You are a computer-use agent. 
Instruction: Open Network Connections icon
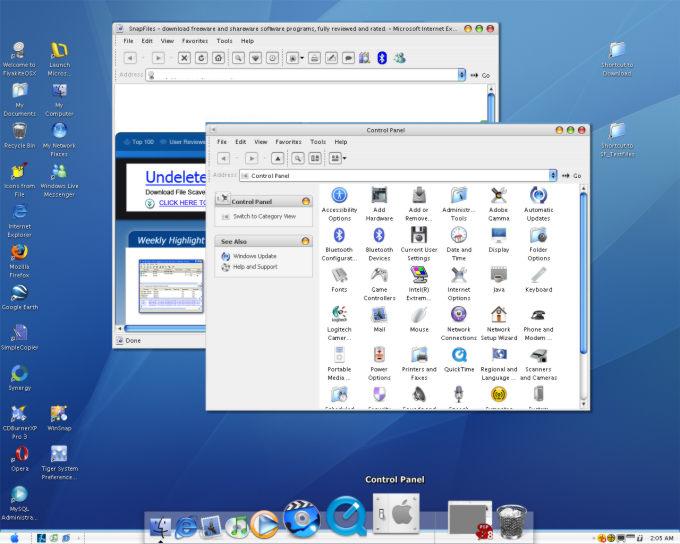[459, 324]
